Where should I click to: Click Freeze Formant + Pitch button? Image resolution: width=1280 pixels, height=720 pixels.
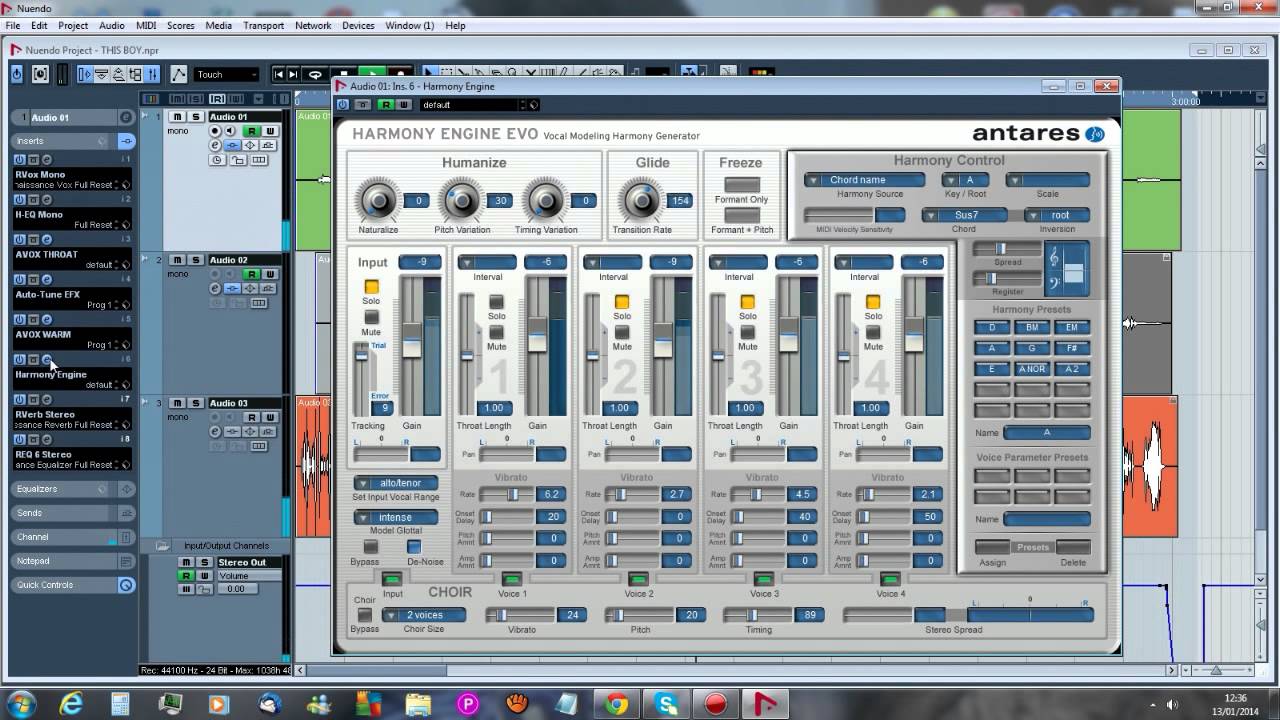tap(741, 215)
